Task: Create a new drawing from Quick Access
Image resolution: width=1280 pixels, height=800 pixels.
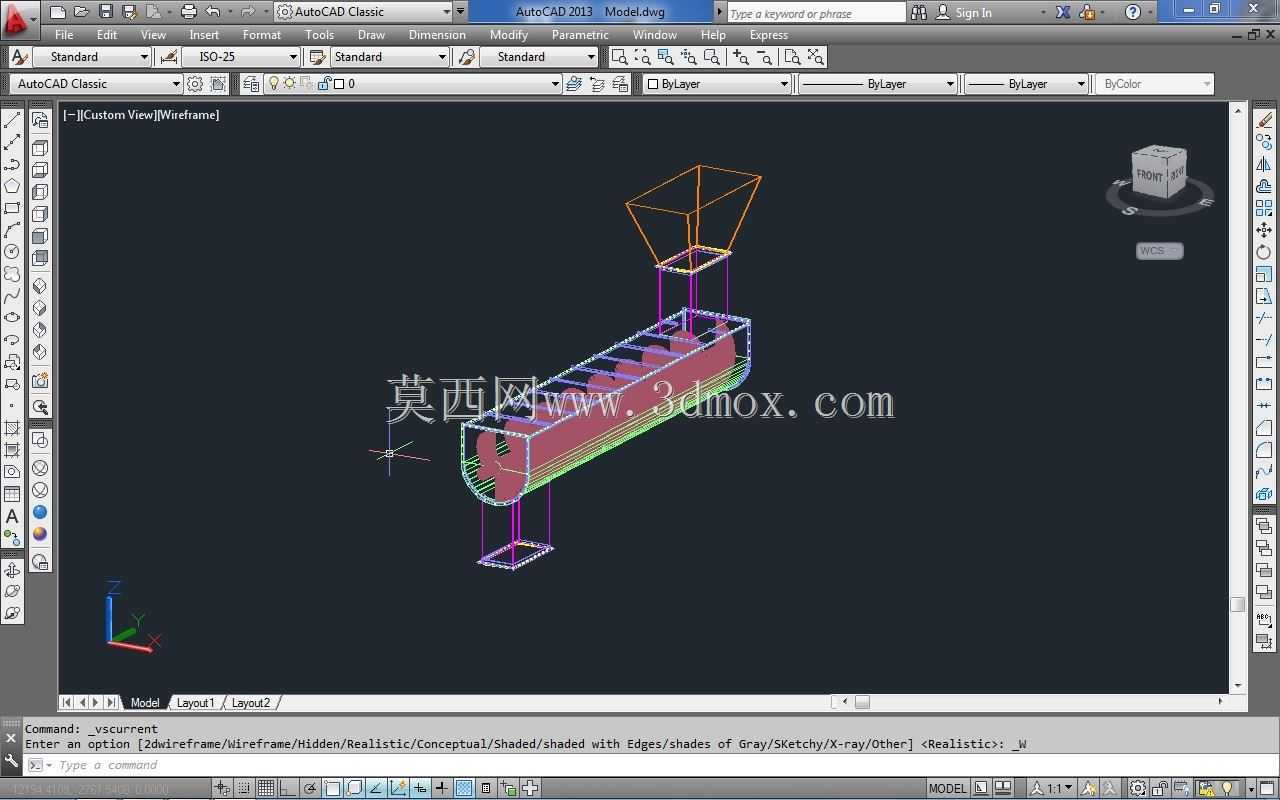Action: [x=58, y=12]
